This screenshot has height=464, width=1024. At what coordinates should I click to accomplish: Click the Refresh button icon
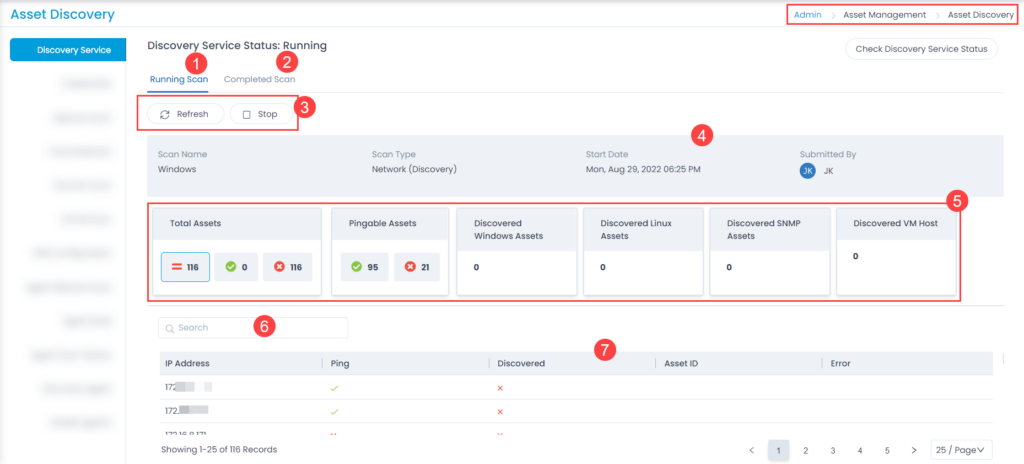165,114
